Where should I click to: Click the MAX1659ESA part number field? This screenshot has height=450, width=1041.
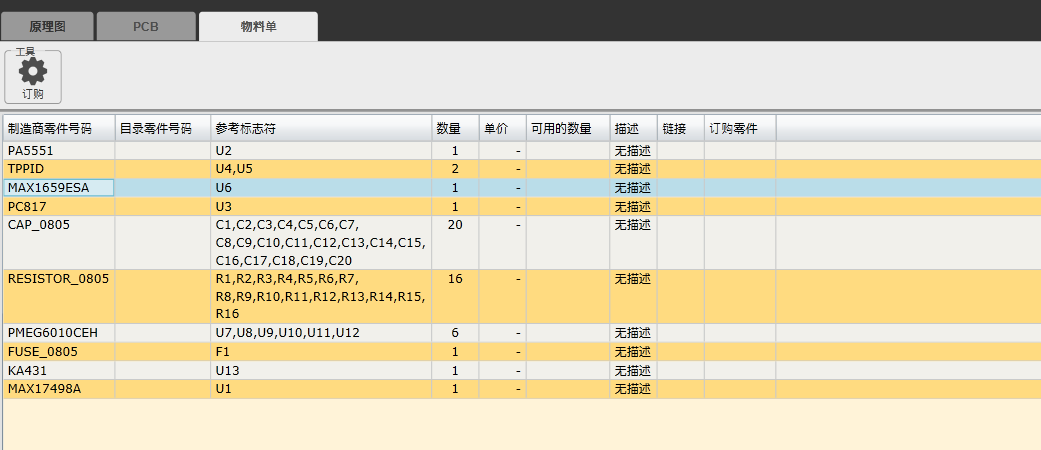[x=59, y=188]
